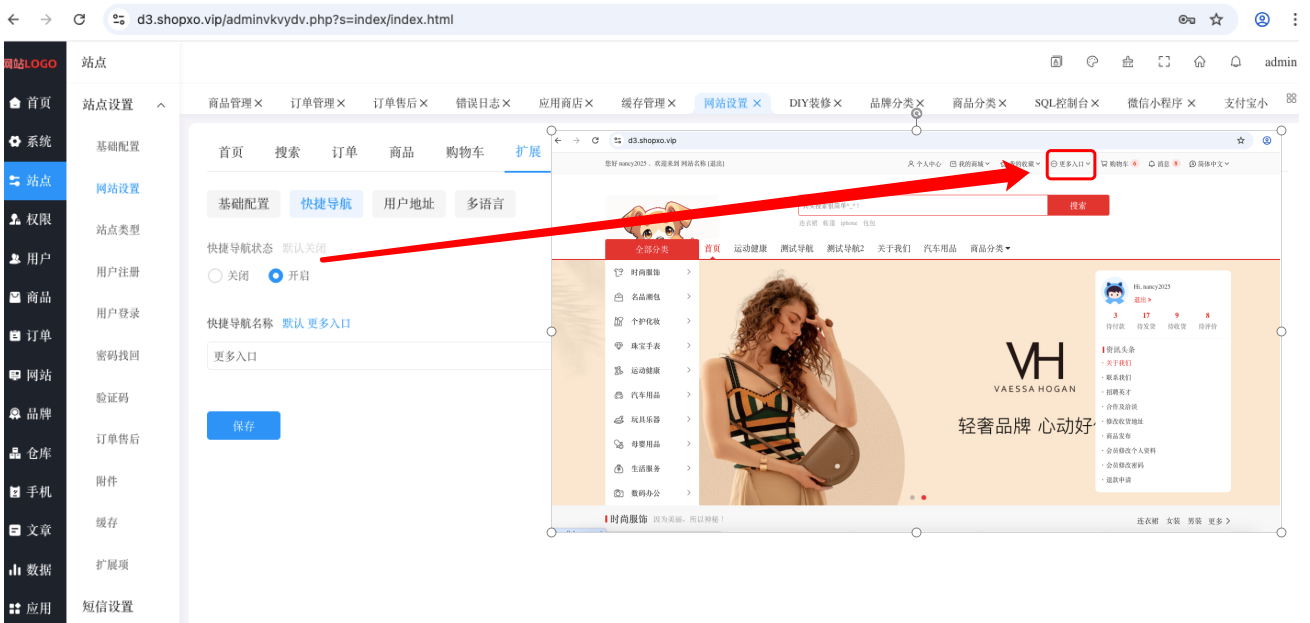Viewport: 1310px width, 623px height.
Task: Close the 商品管理 page tab with its X
Action: point(258,103)
